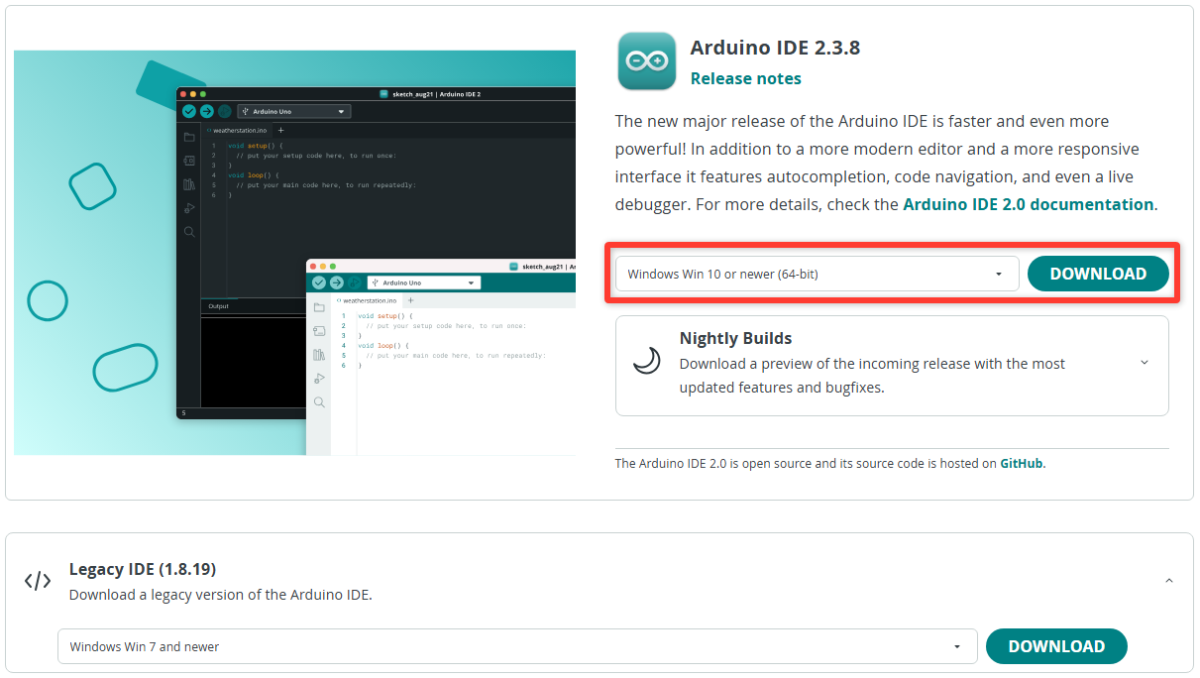Click Debug icon in light IDE sidebar
Screen dimensions: 1200x678
pos(319,378)
